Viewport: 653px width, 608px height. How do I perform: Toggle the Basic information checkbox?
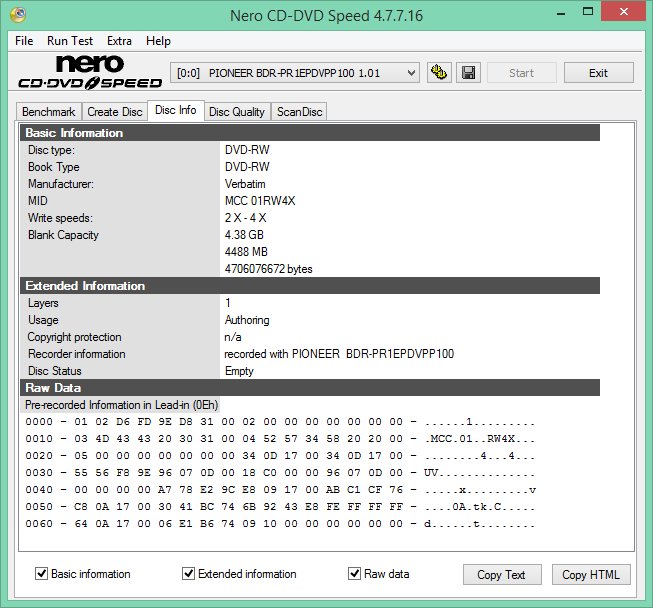41,573
